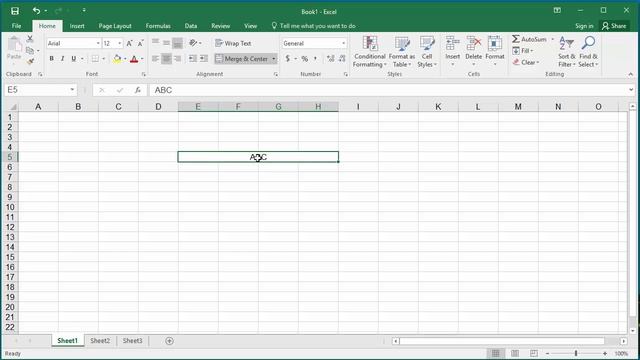Open the font size 12 dropdown
Image resolution: width=640 pixels, height=360 pixels.
(x=120, y=43)
